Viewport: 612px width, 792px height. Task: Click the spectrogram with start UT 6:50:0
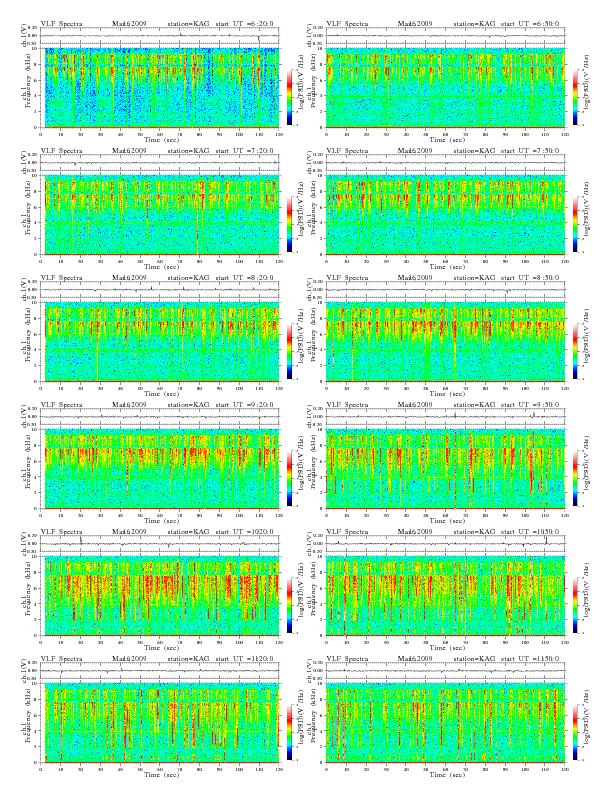pyautogui.click(x=446, y=88)
